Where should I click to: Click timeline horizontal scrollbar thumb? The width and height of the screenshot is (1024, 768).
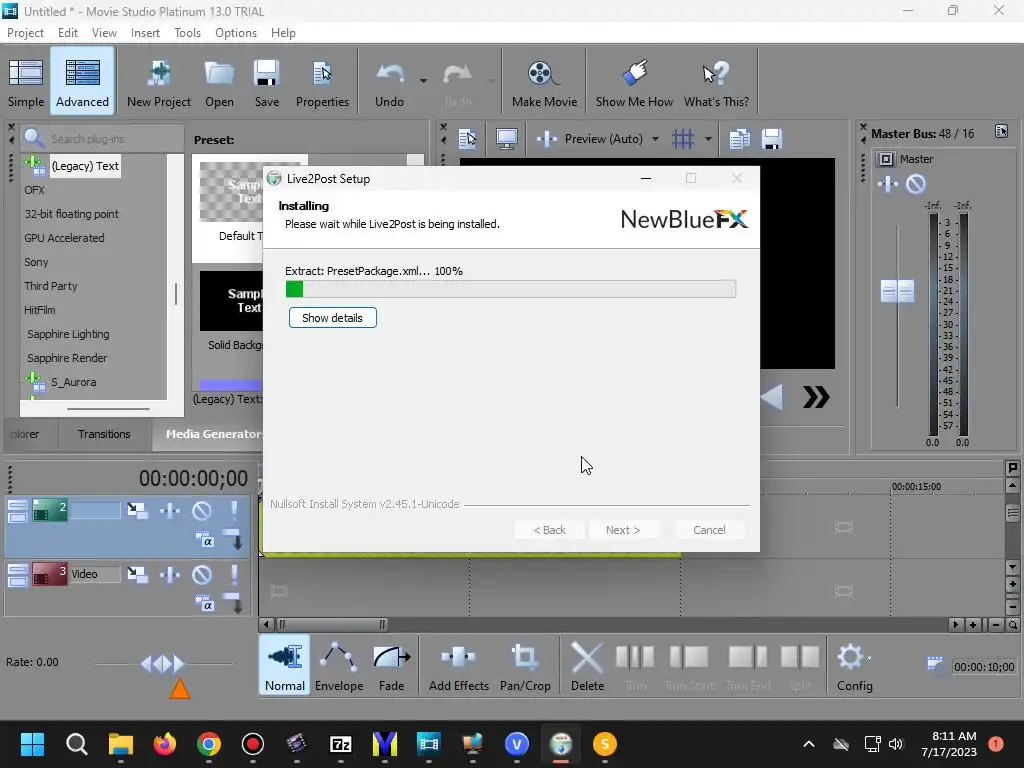click(332, 624)
